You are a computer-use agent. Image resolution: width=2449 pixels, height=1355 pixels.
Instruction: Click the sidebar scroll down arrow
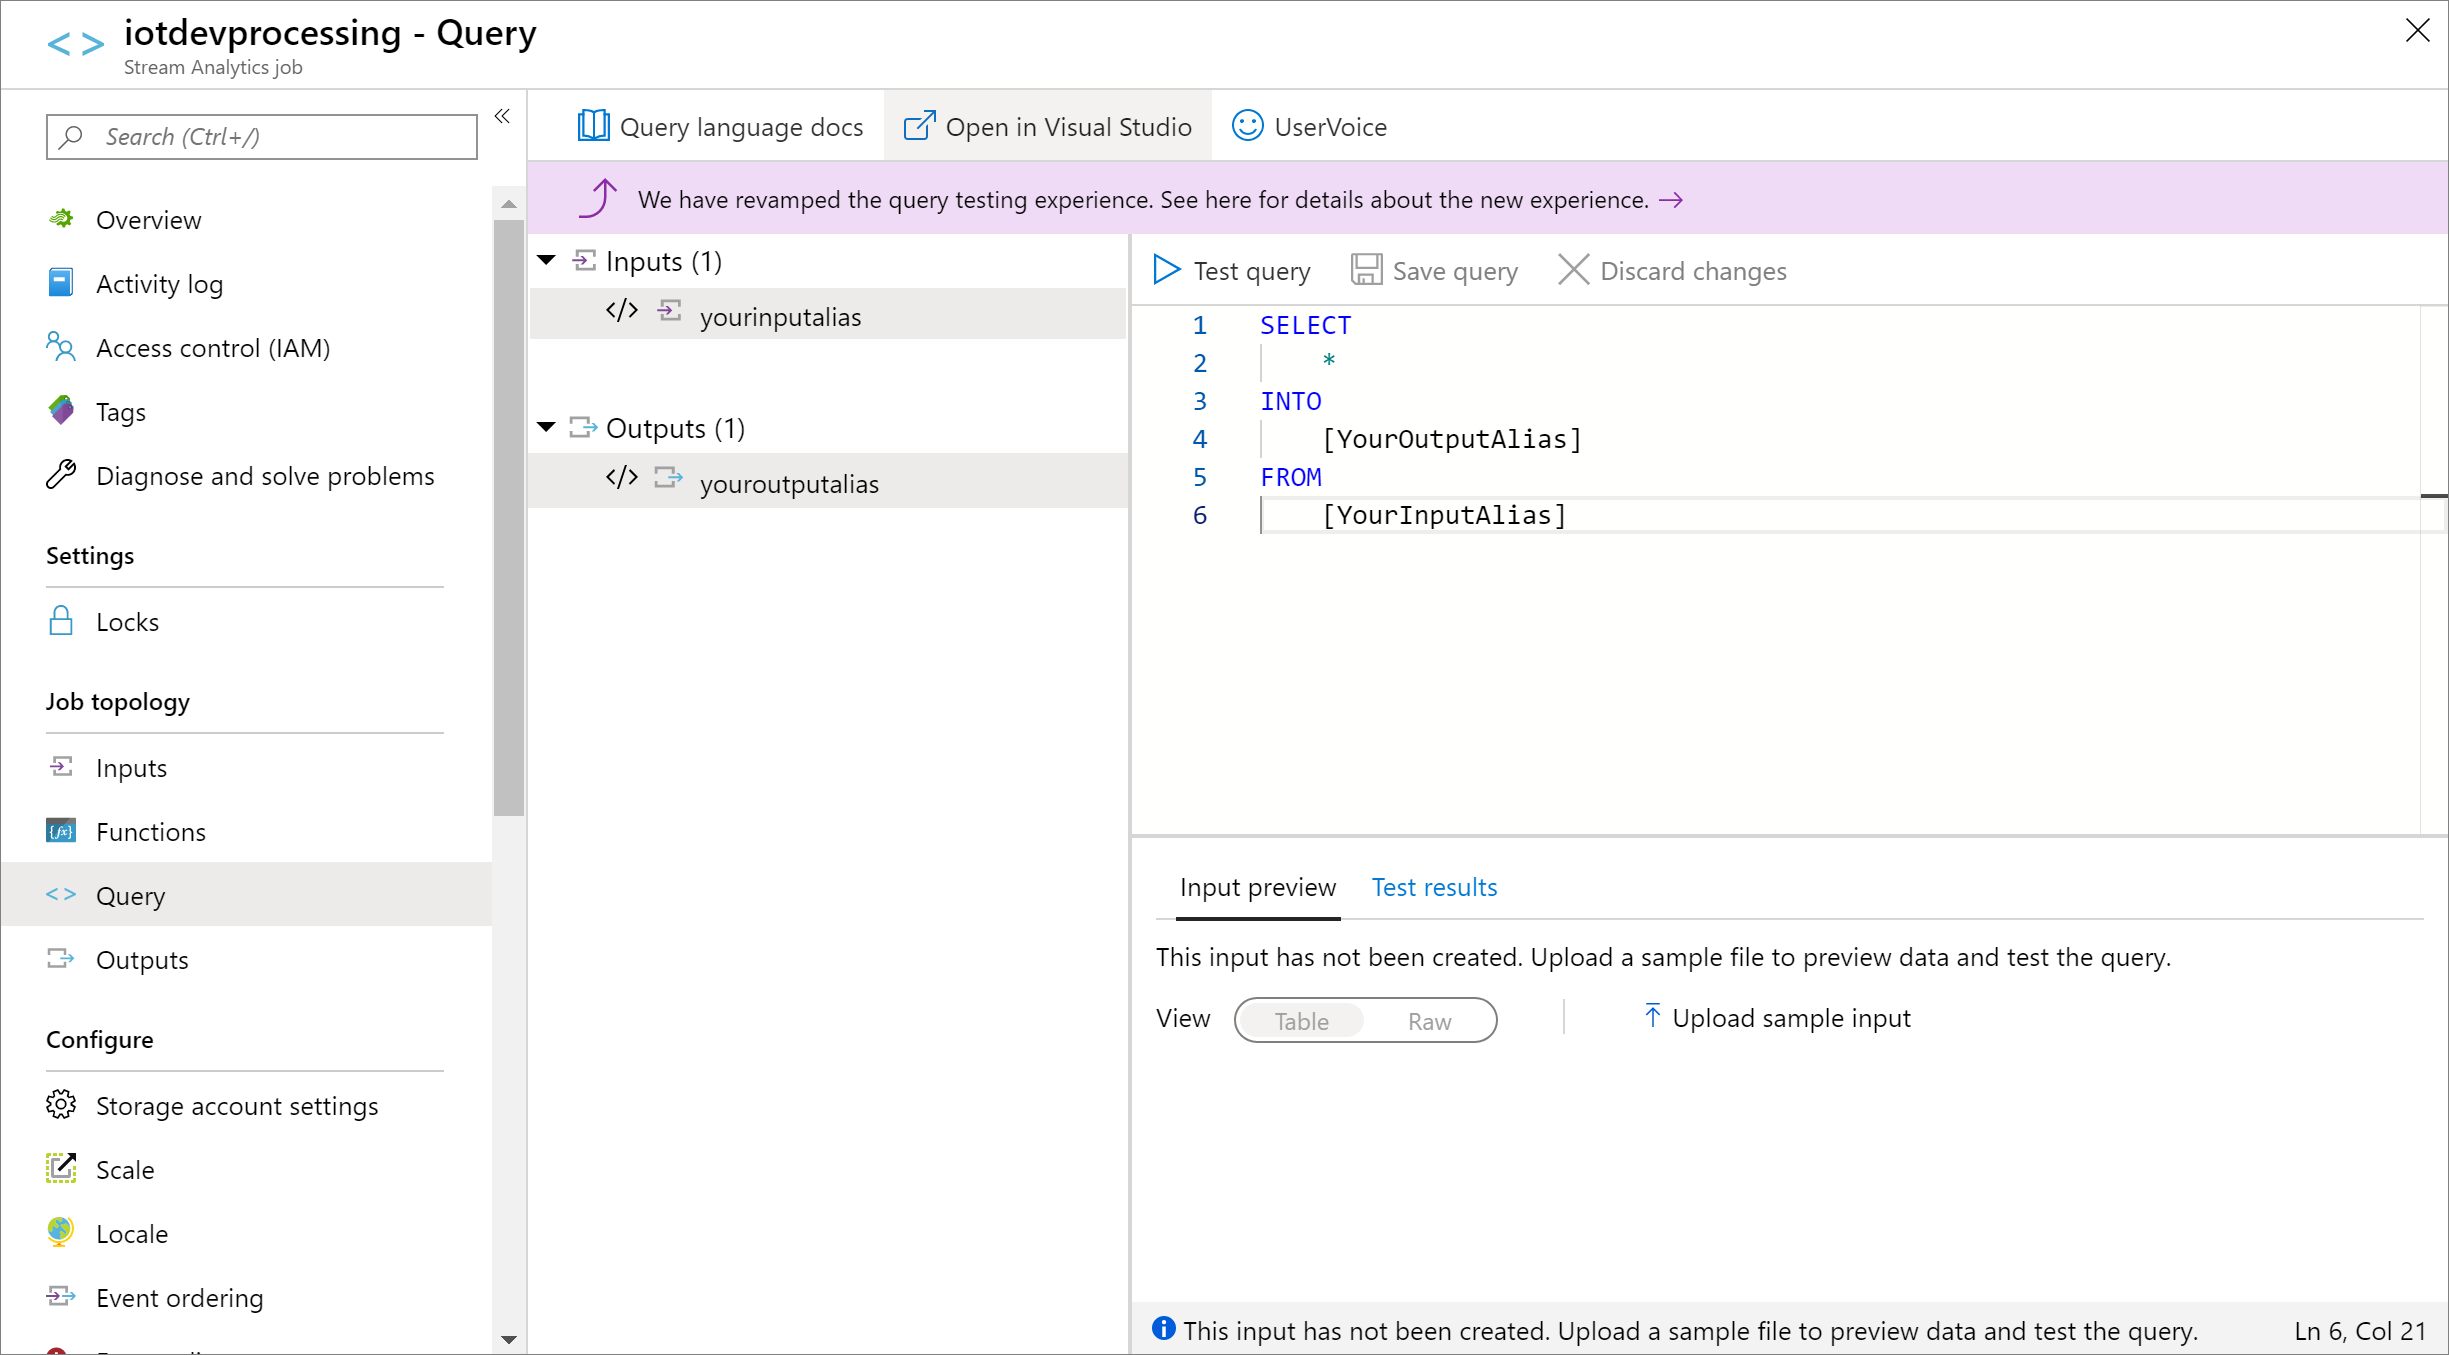pos(508,1339)
